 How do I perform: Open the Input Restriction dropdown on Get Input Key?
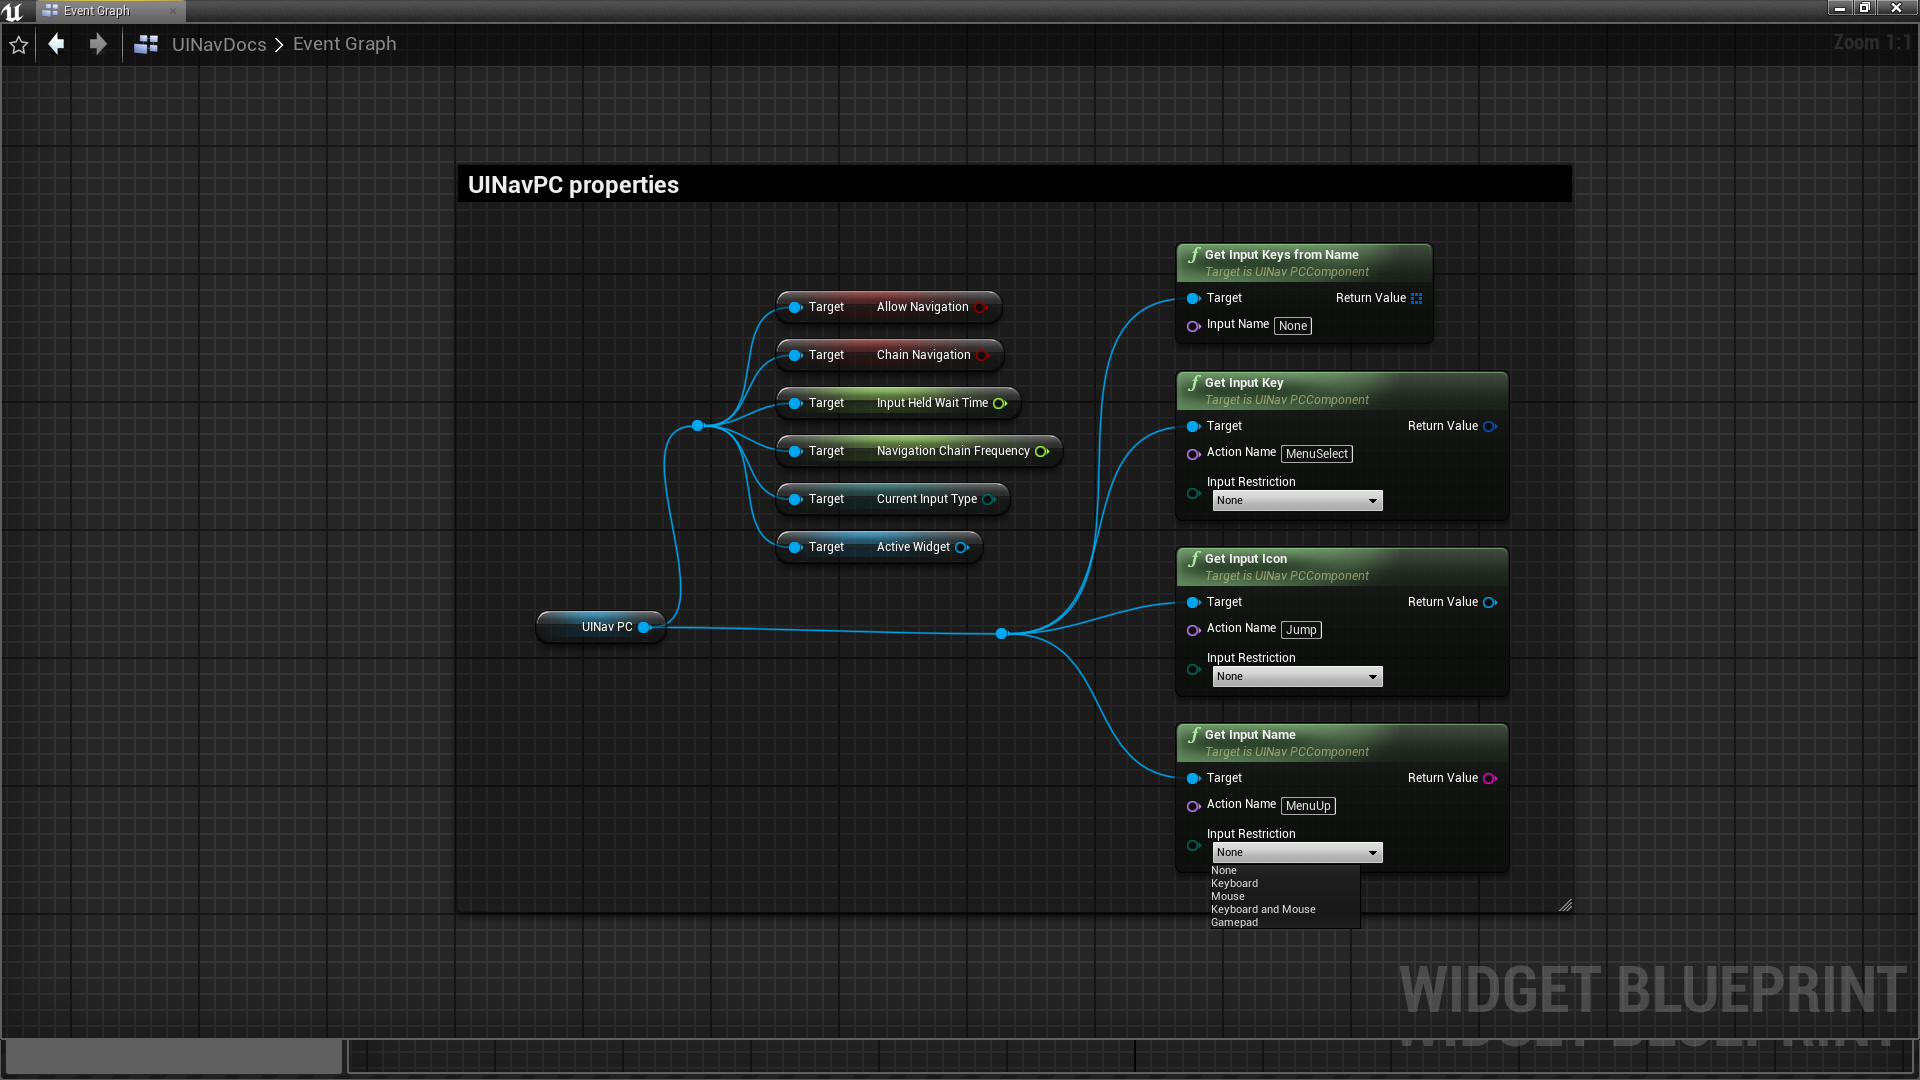click(1297, 501)
